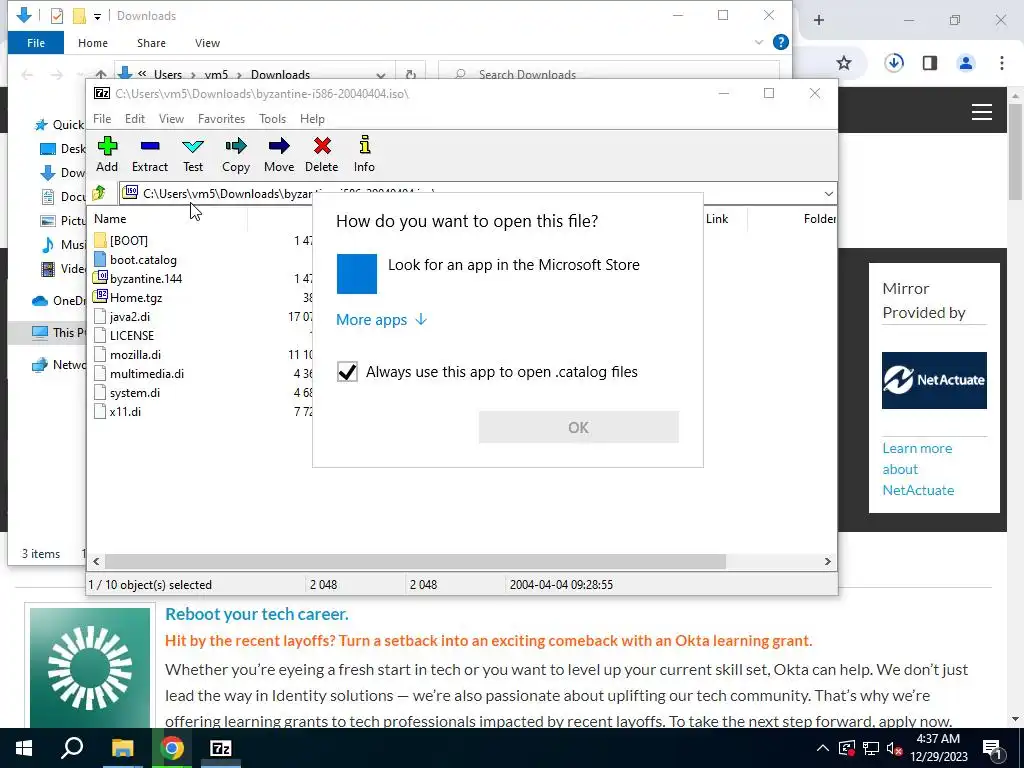Click Reboot your tech career link
Screen dimensions: 1024x768
coord(257,614)
